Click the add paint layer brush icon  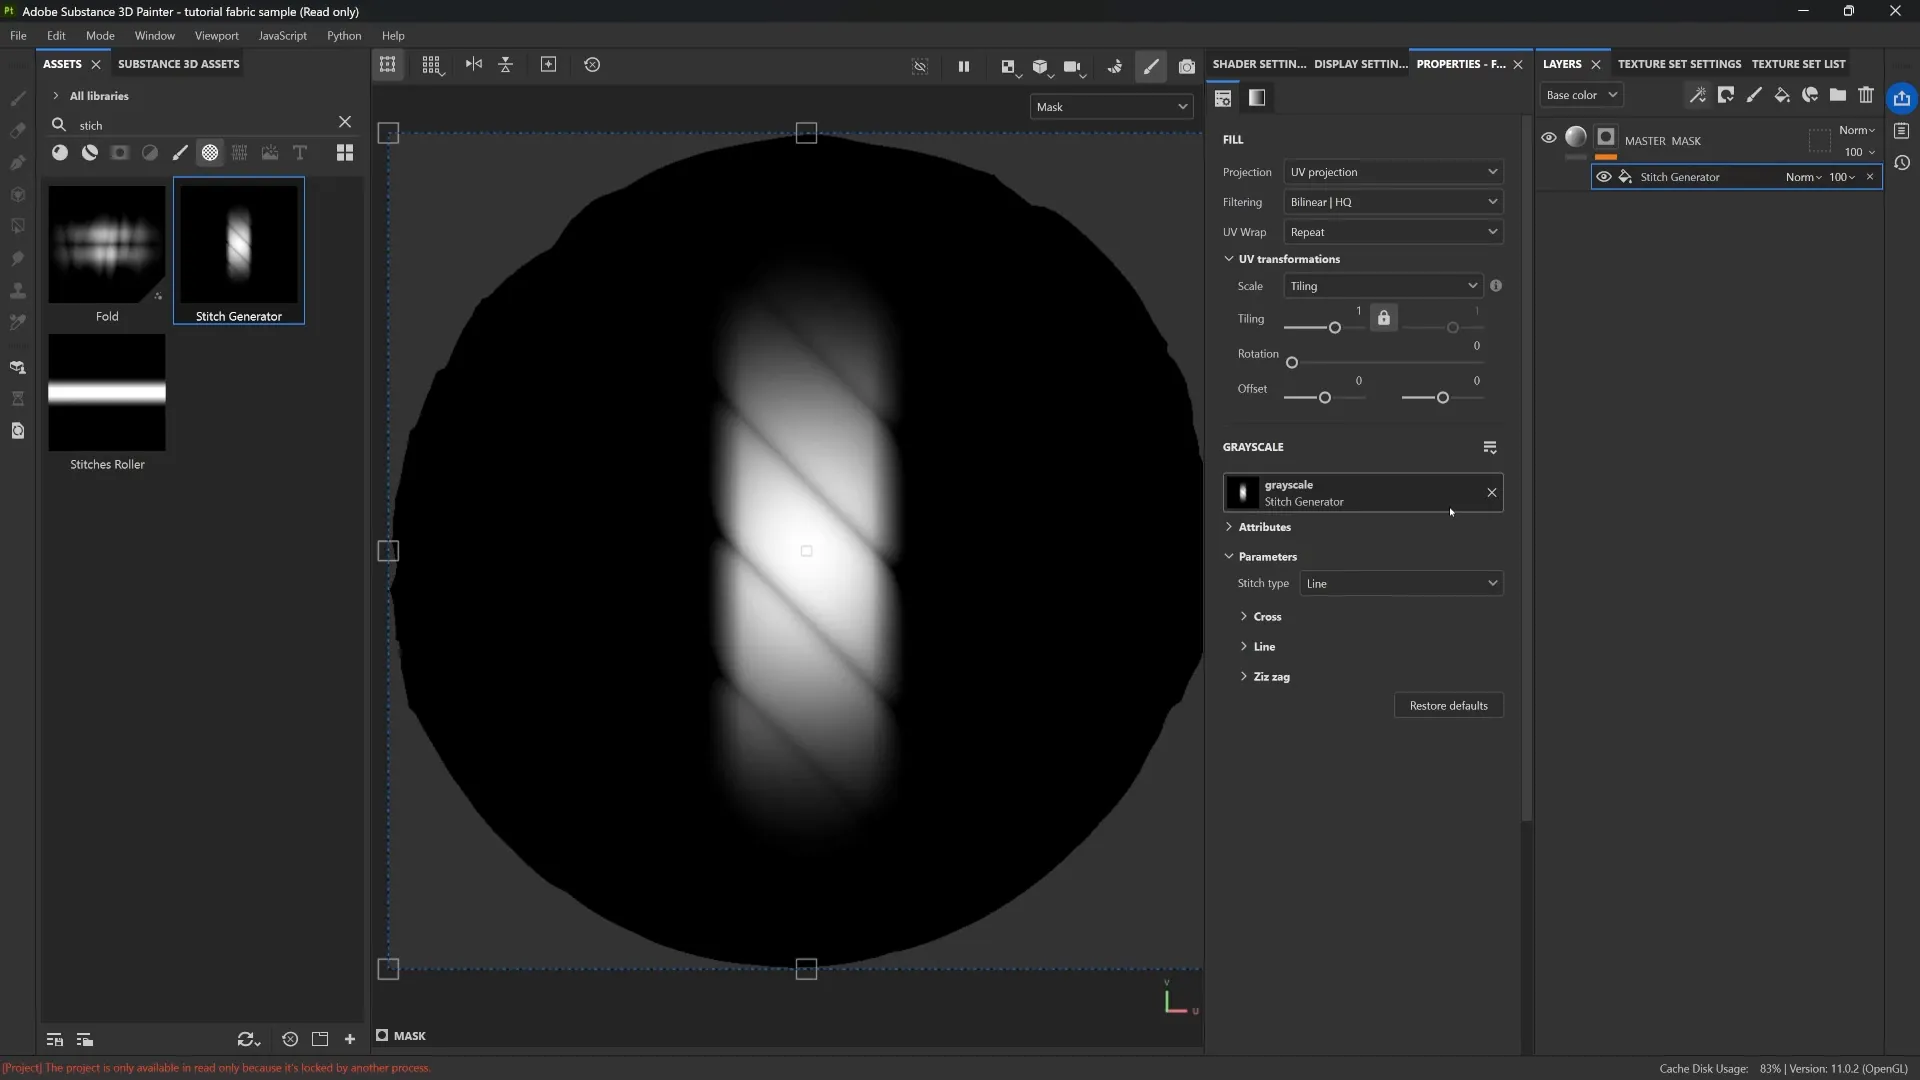1754,95
